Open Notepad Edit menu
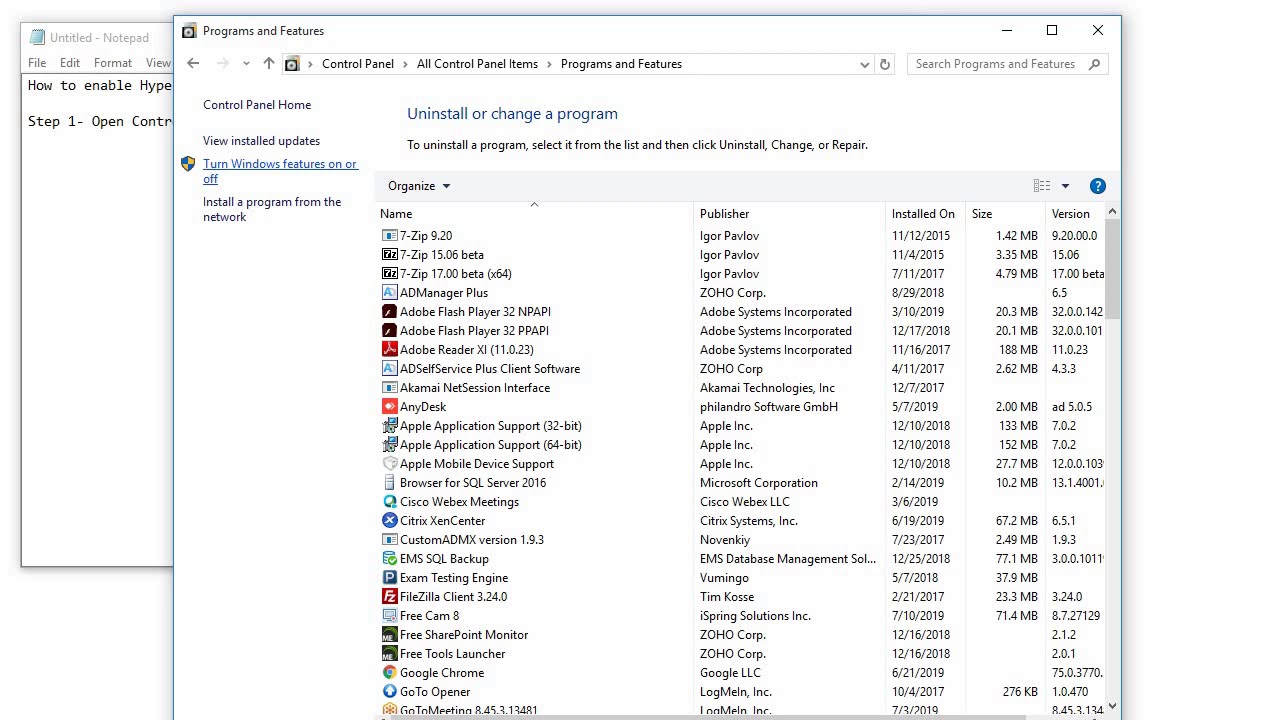This screenshot has width=1280, height=720. [x=70, y=63]
